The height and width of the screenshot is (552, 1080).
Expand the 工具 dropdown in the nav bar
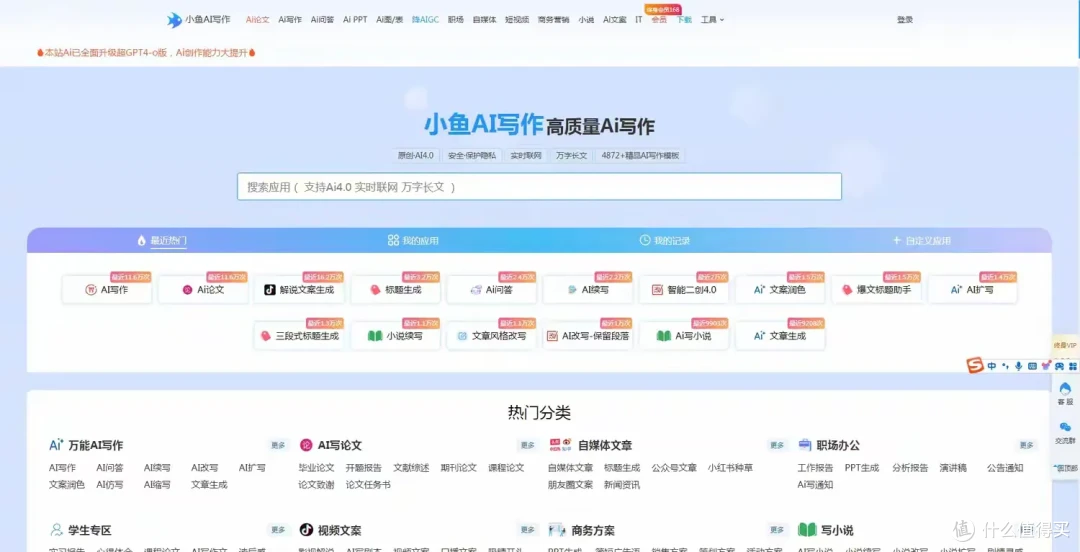pos(712,20)
